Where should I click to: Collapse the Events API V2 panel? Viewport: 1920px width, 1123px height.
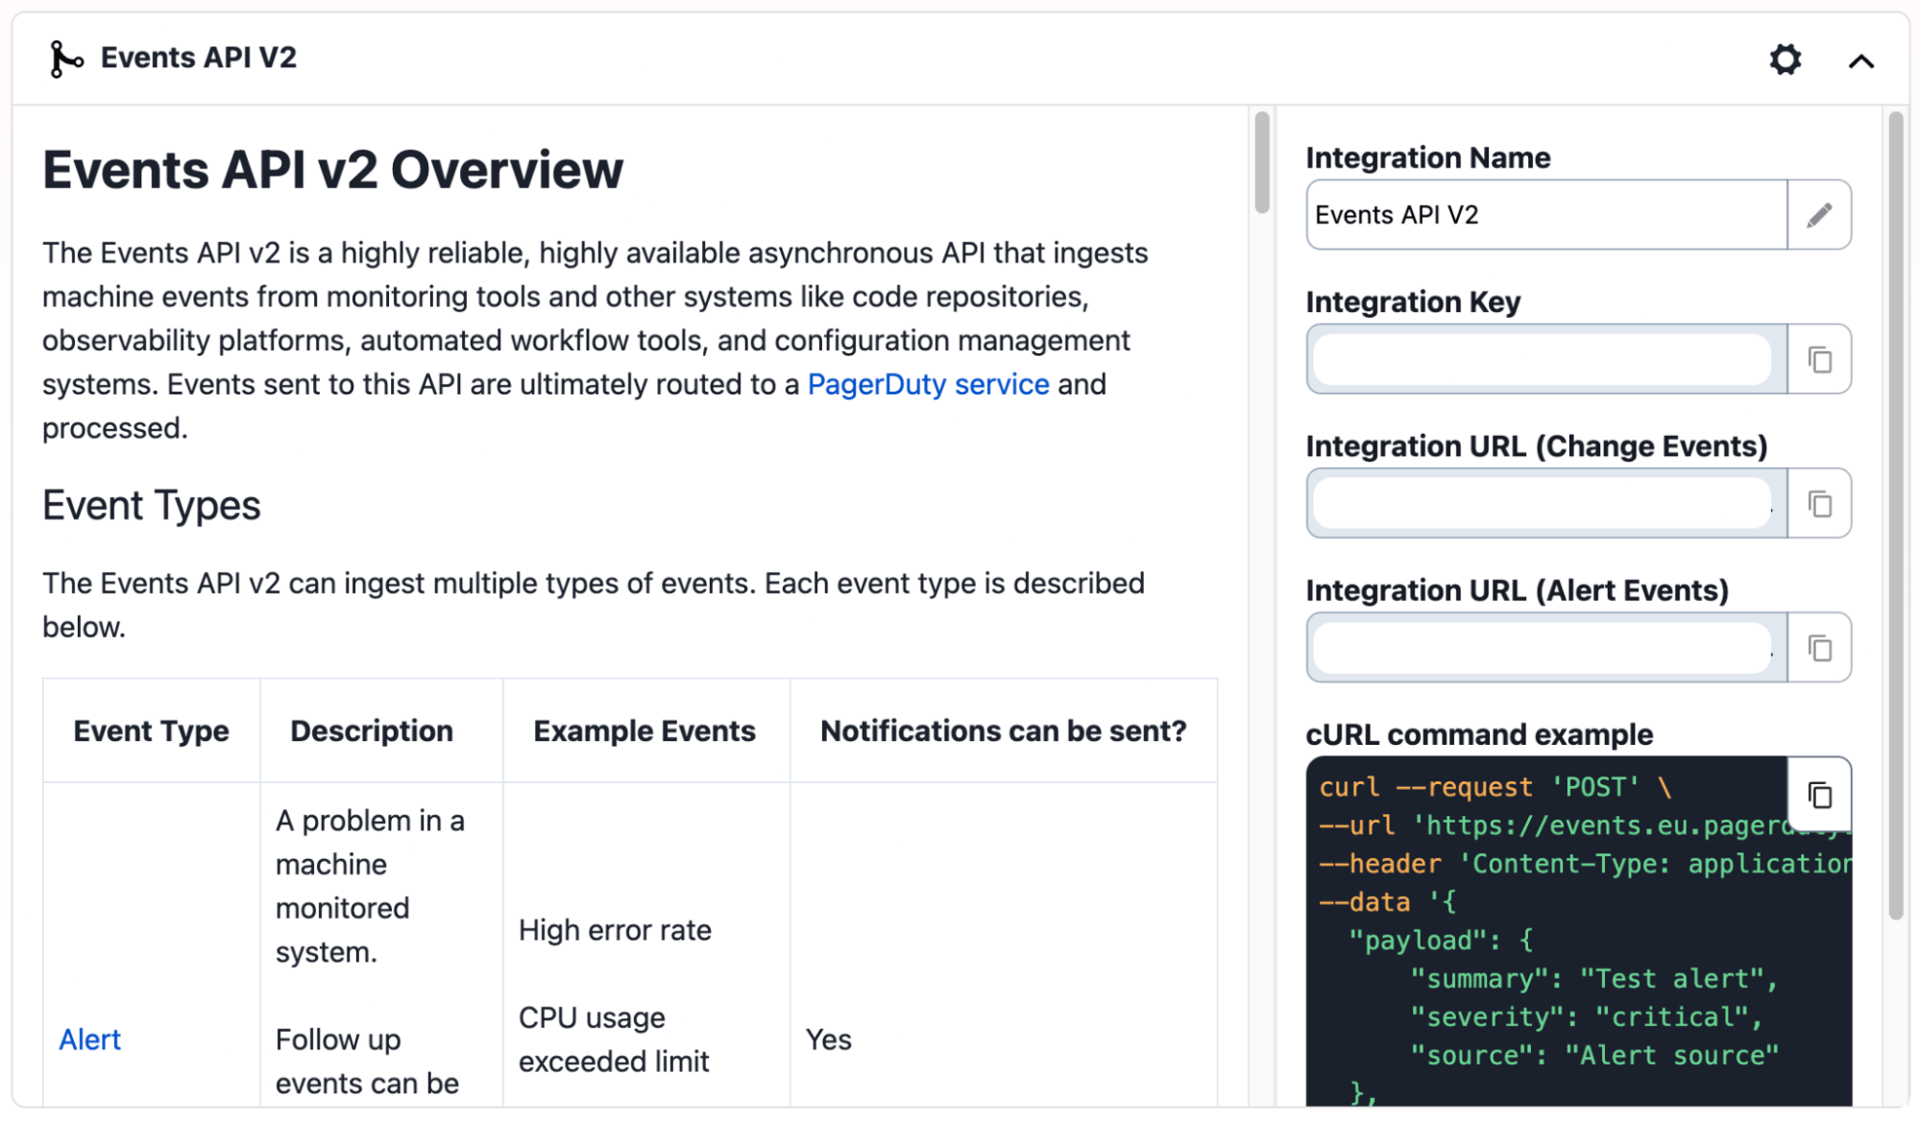tap(1862, 60)
